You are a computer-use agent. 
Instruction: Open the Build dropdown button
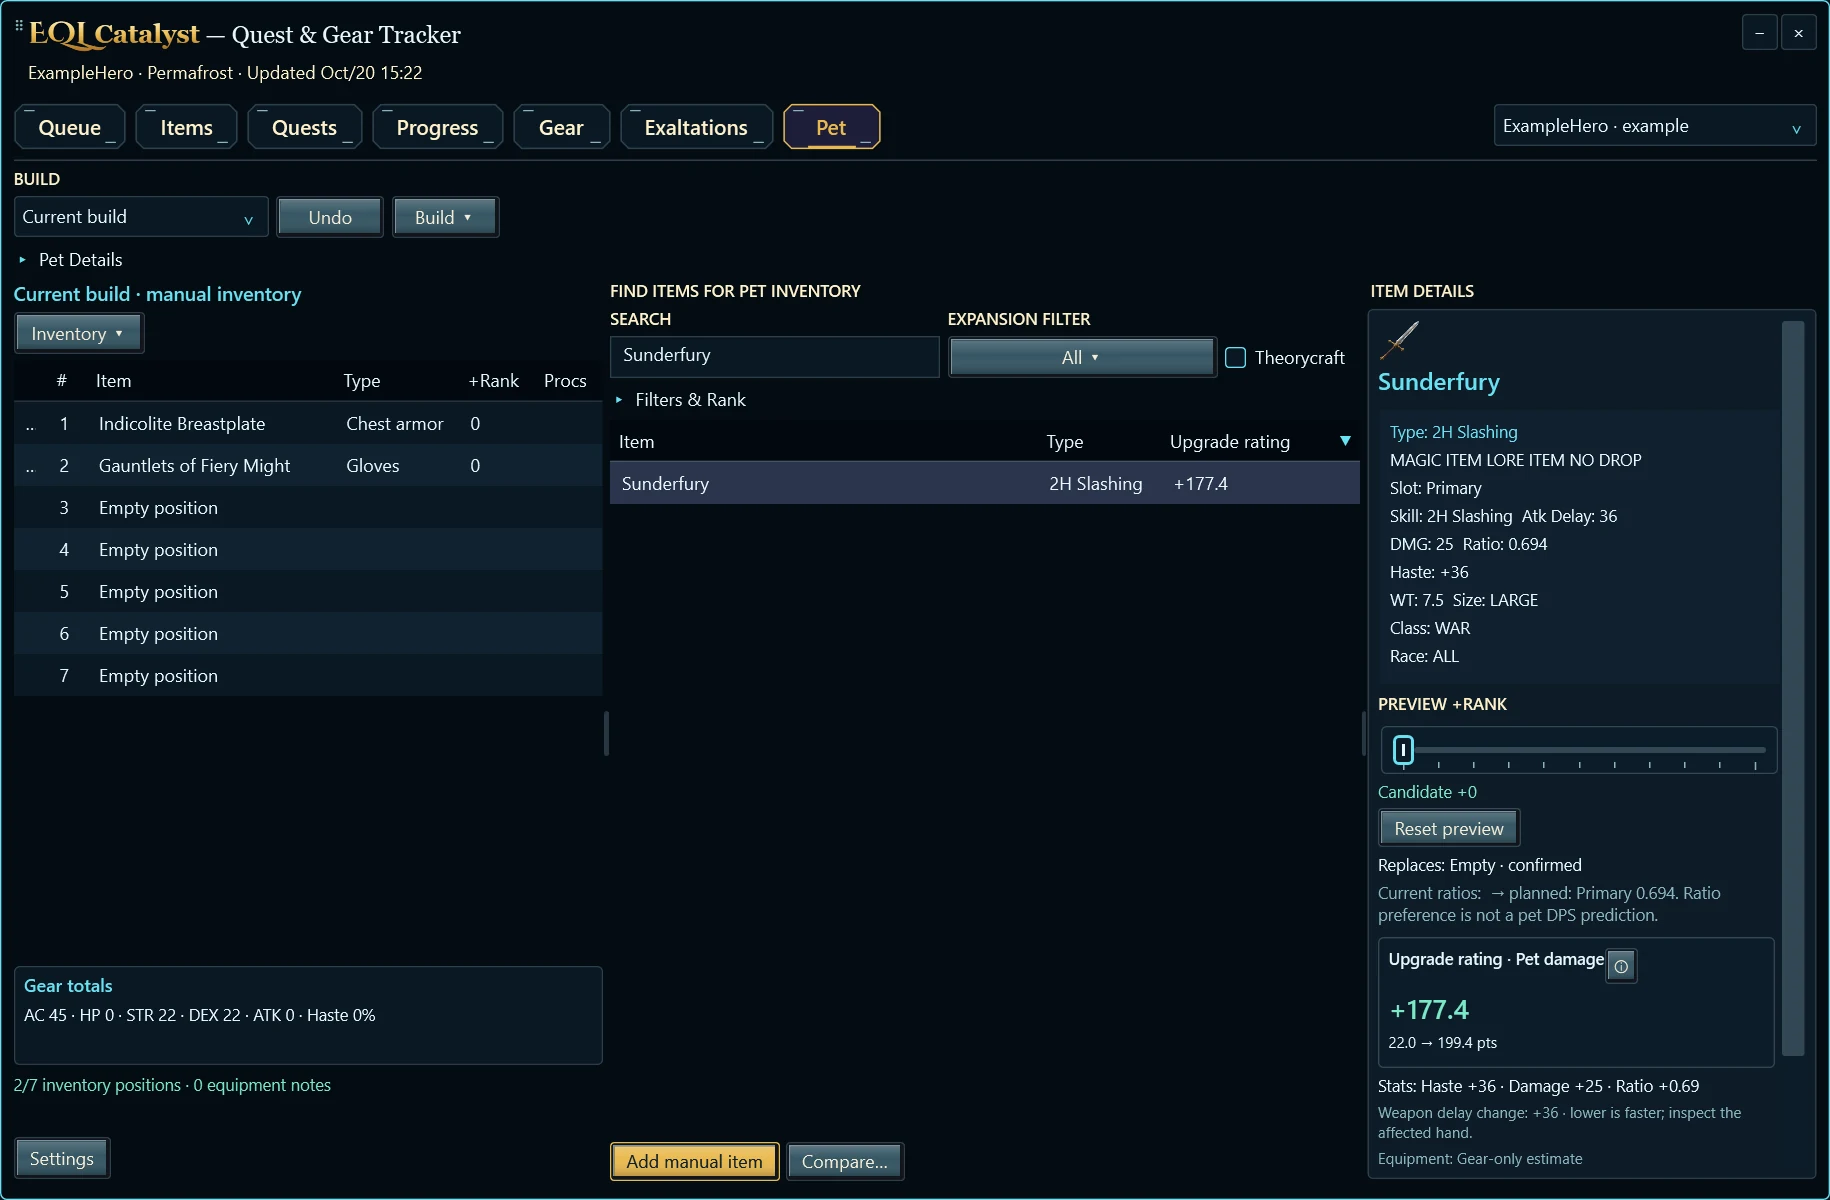click(x=445, y=217)
